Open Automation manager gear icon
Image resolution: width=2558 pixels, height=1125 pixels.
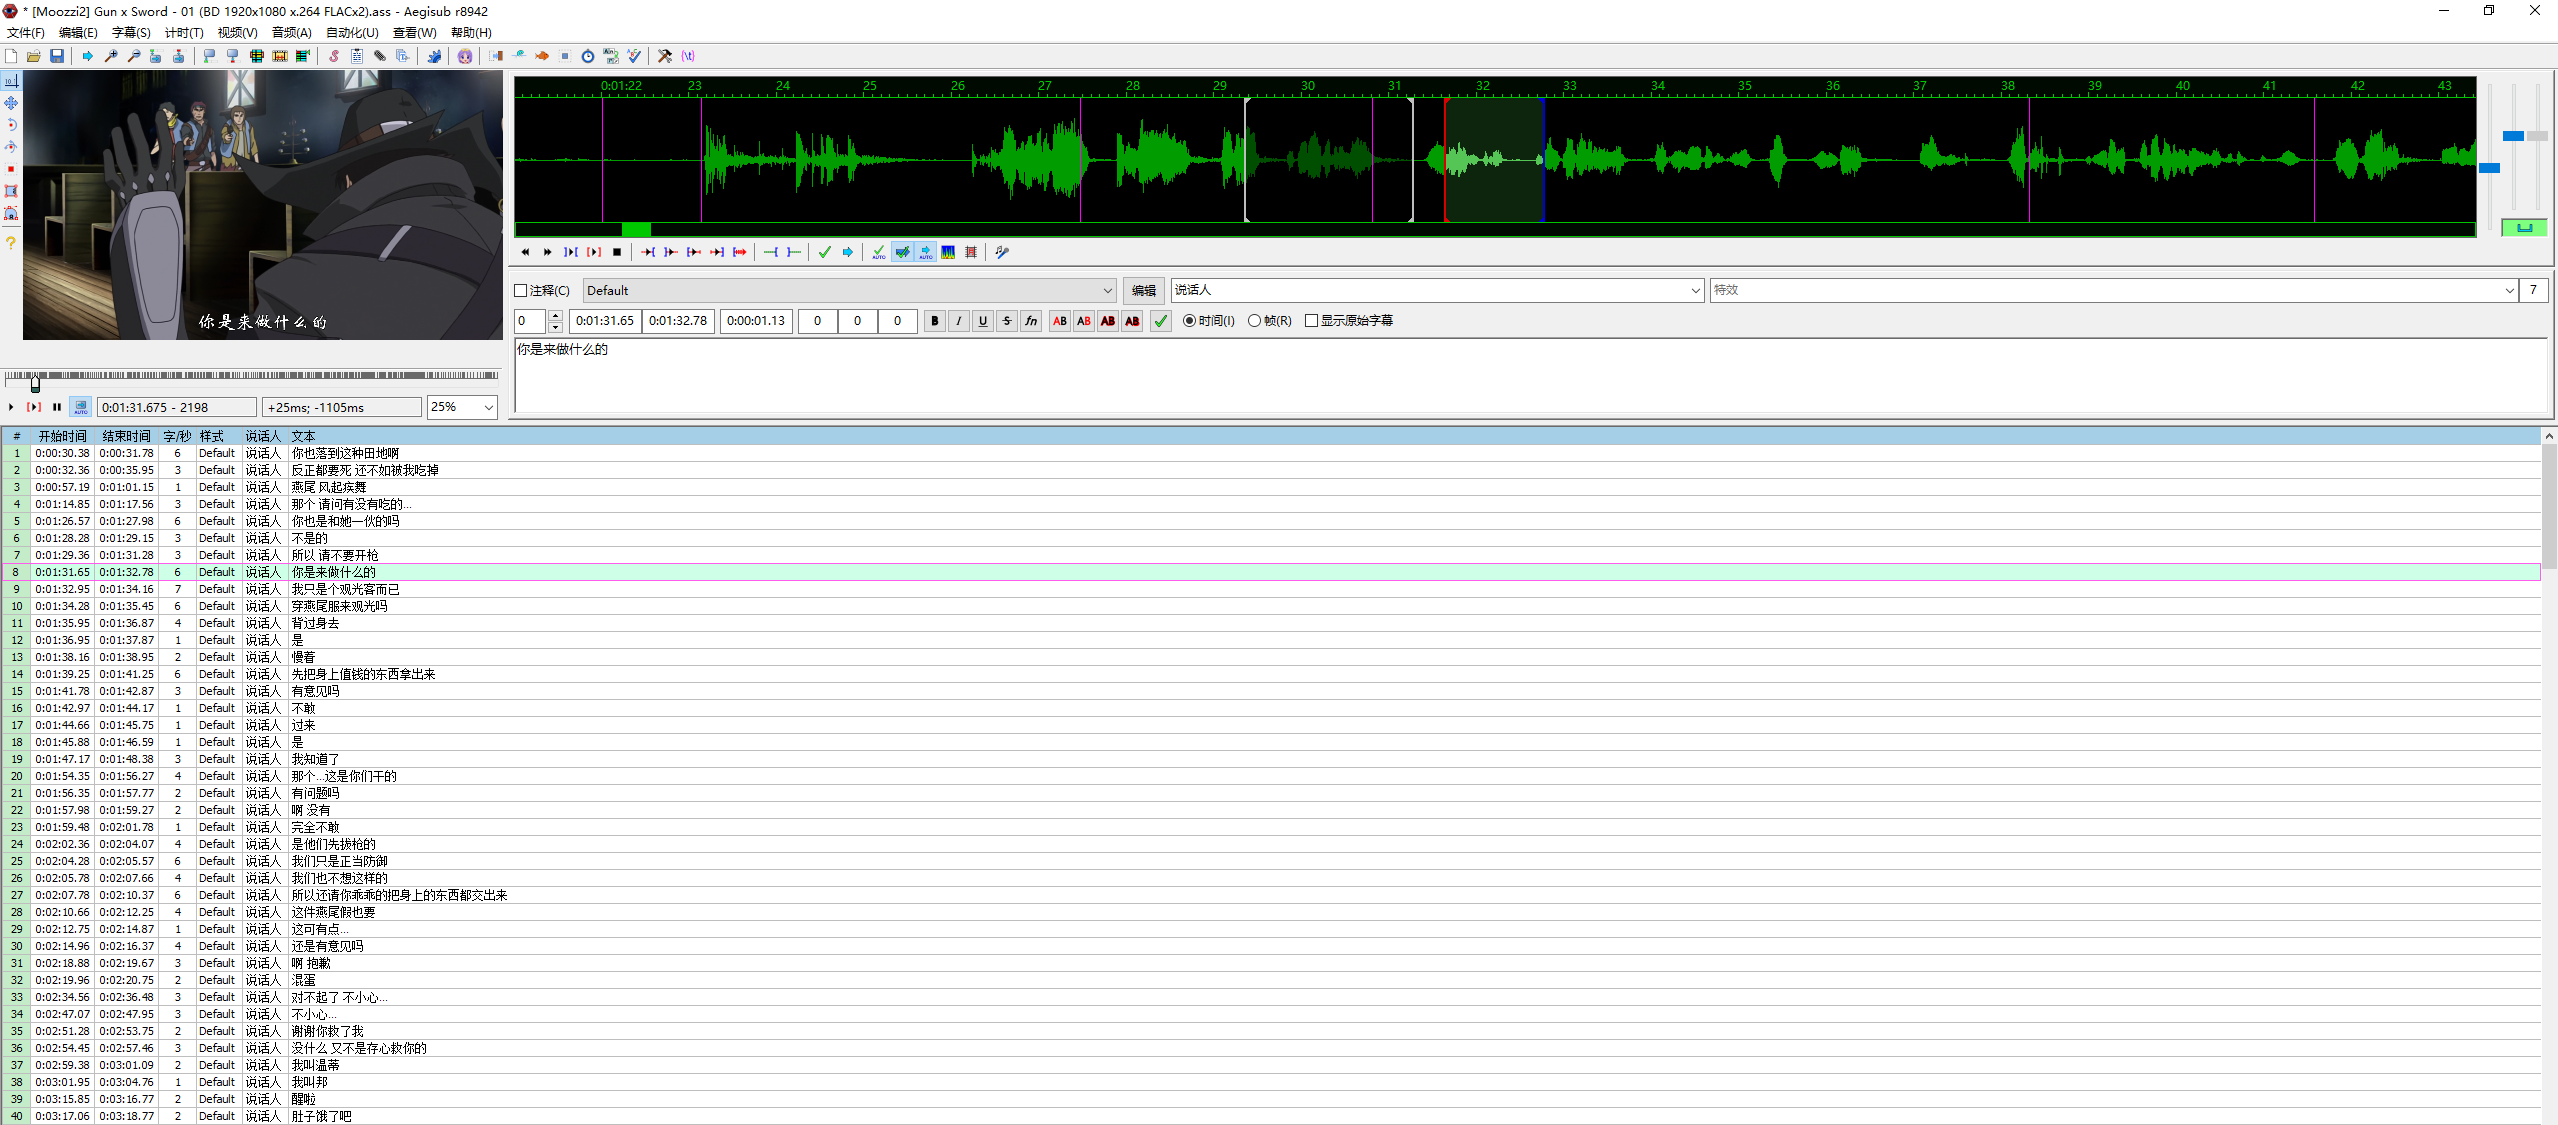(x=434, y=56)
